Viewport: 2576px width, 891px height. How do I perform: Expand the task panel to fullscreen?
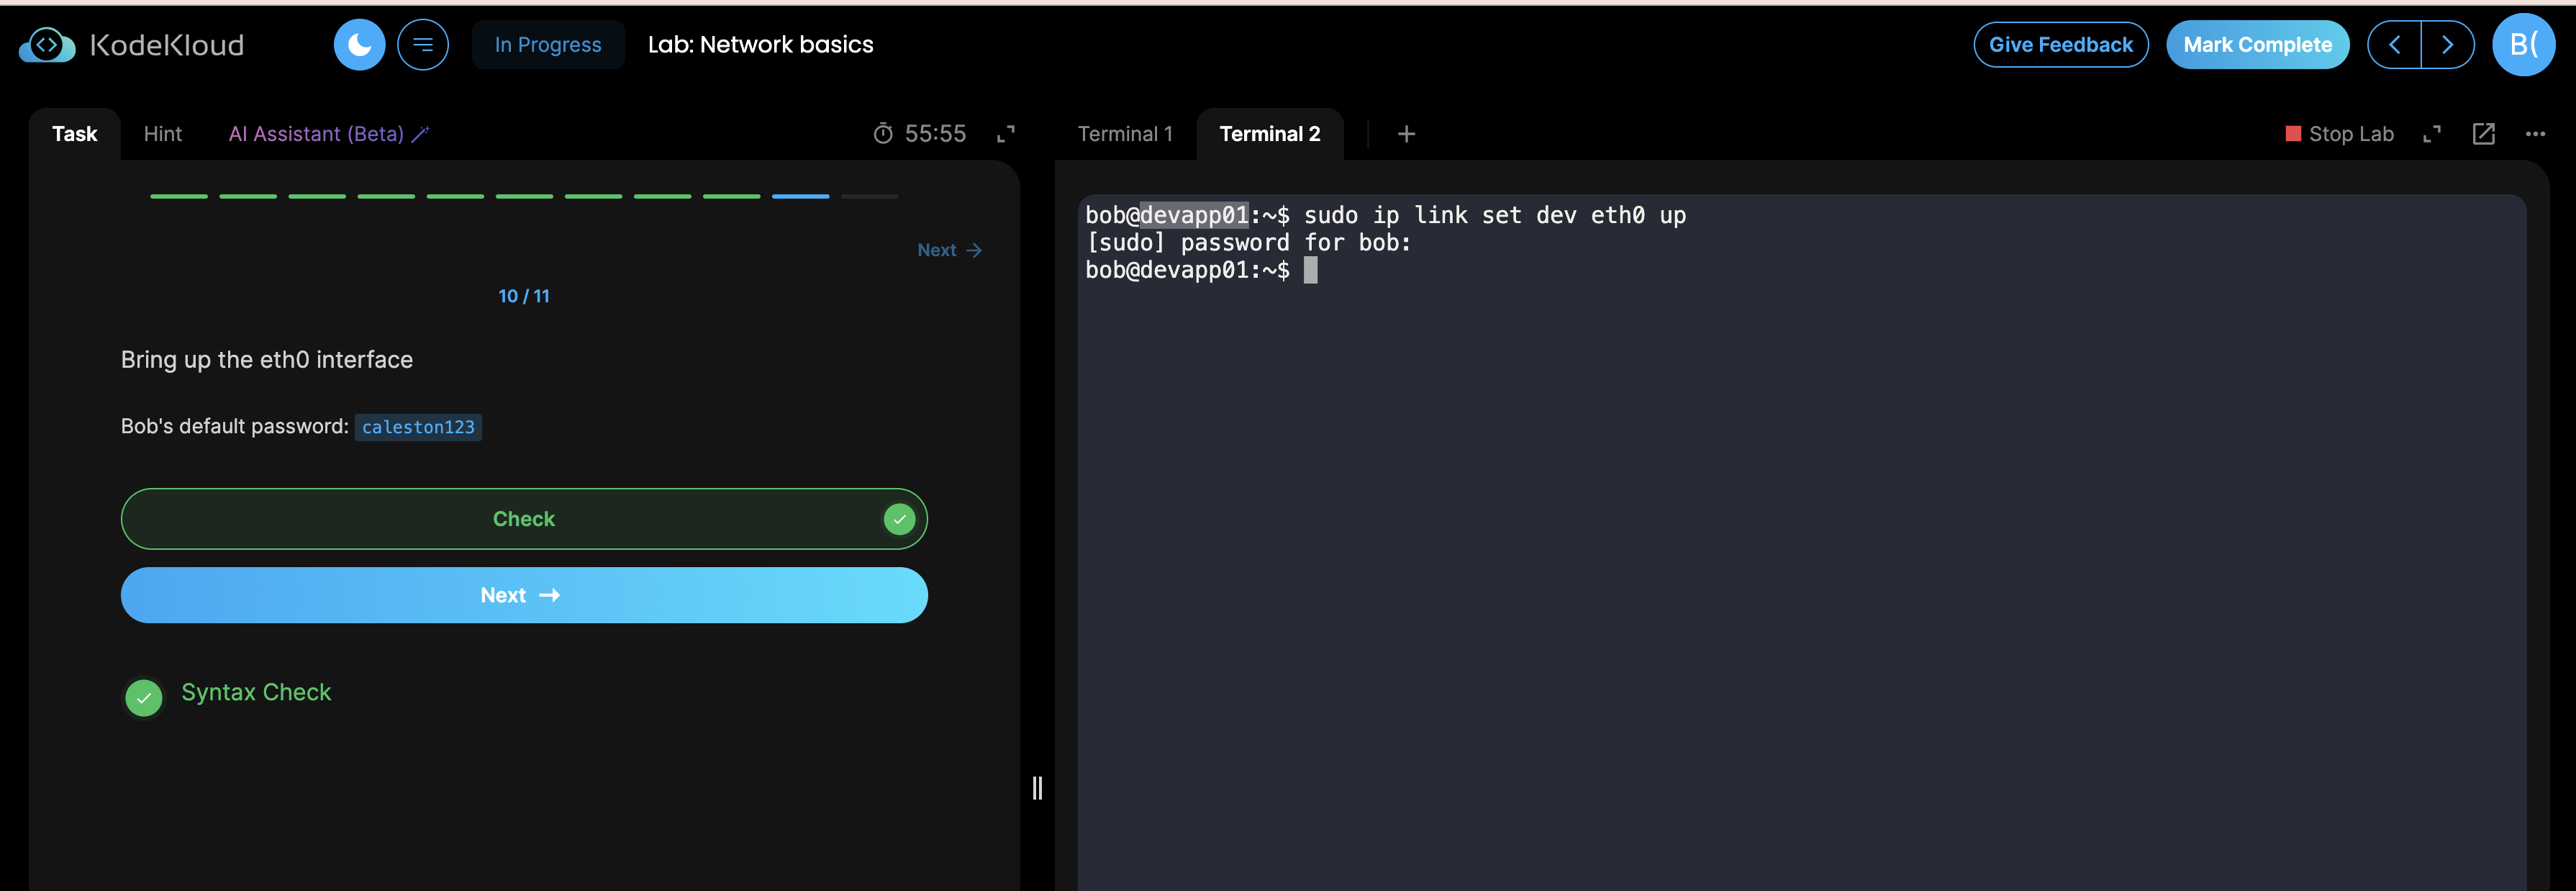click(1006, 134)
